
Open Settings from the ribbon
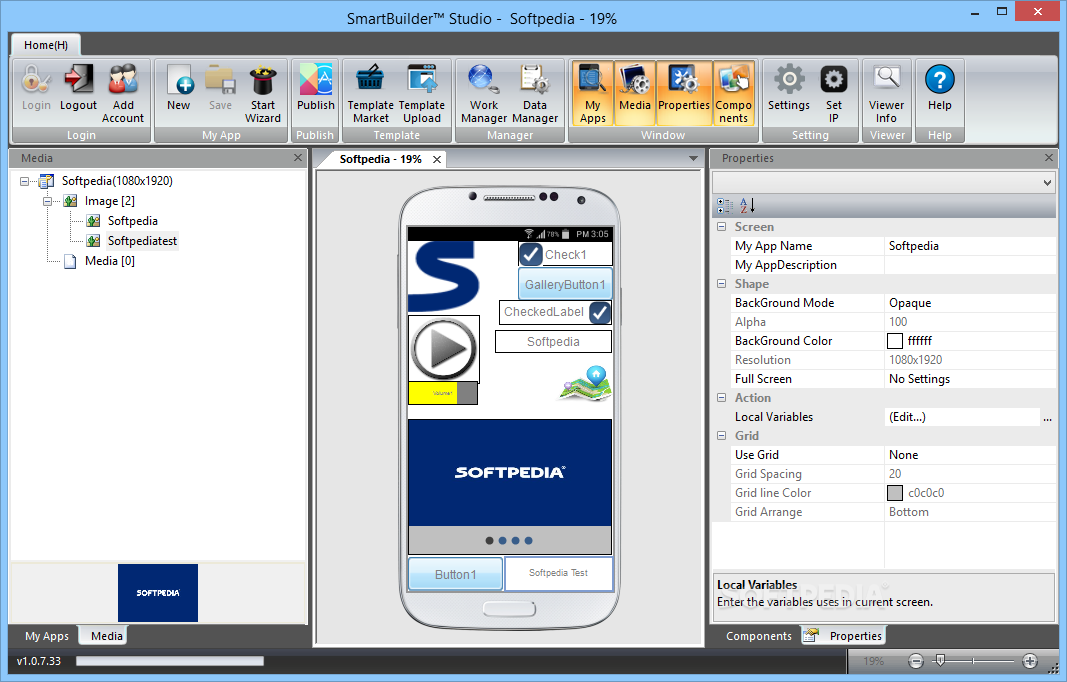(x=789, y=88)
